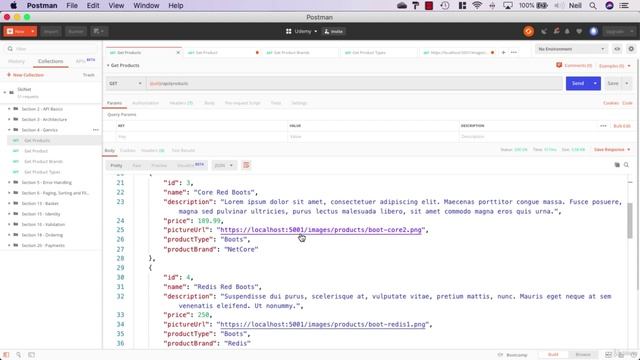Expand the Section 2 - API Basics folder
This screenshot has height=360, width=640.
click(x=9, y=109)
